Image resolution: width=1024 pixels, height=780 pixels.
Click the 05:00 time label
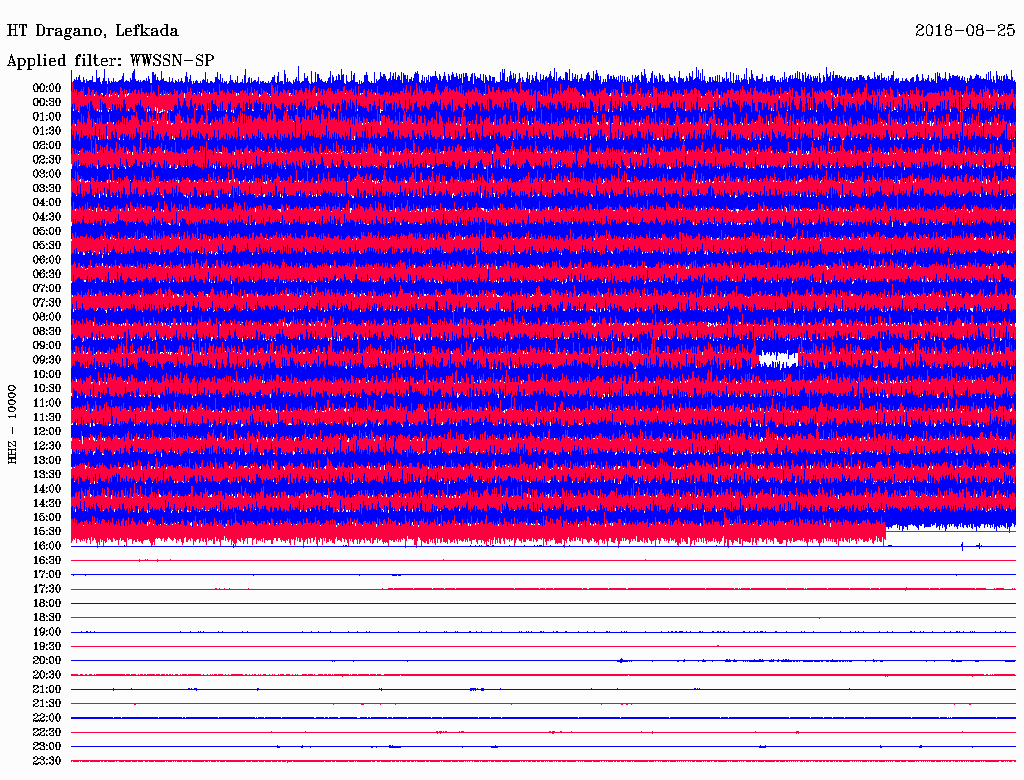pyautogui.click(x=47, y=231)
